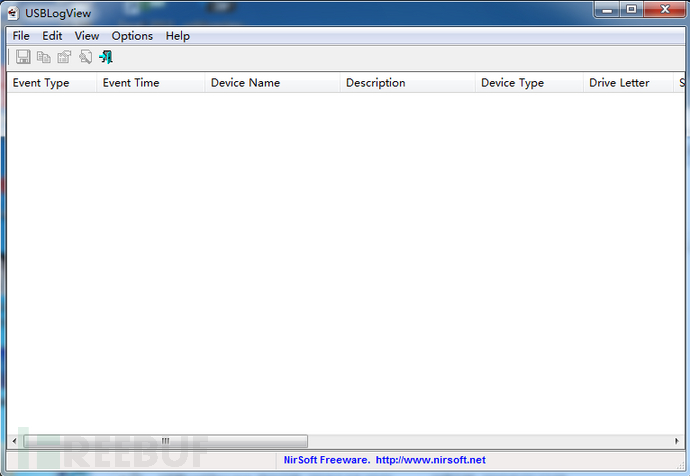Sort by Description column header
This screenshot has width=690, height=476.
coord(407,83)
